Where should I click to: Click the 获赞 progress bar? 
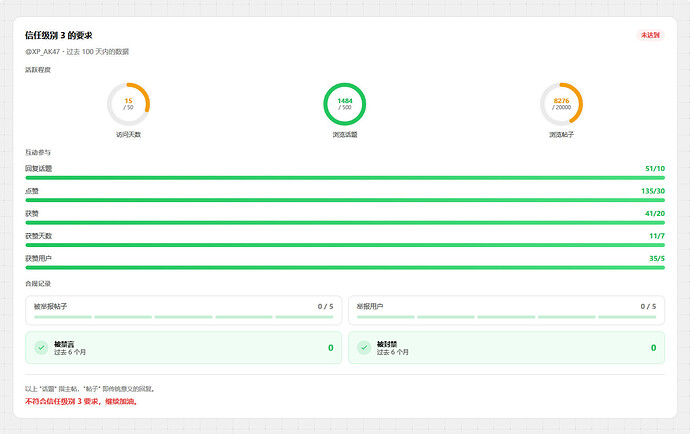pyautogui.click(x=345, y=223)
